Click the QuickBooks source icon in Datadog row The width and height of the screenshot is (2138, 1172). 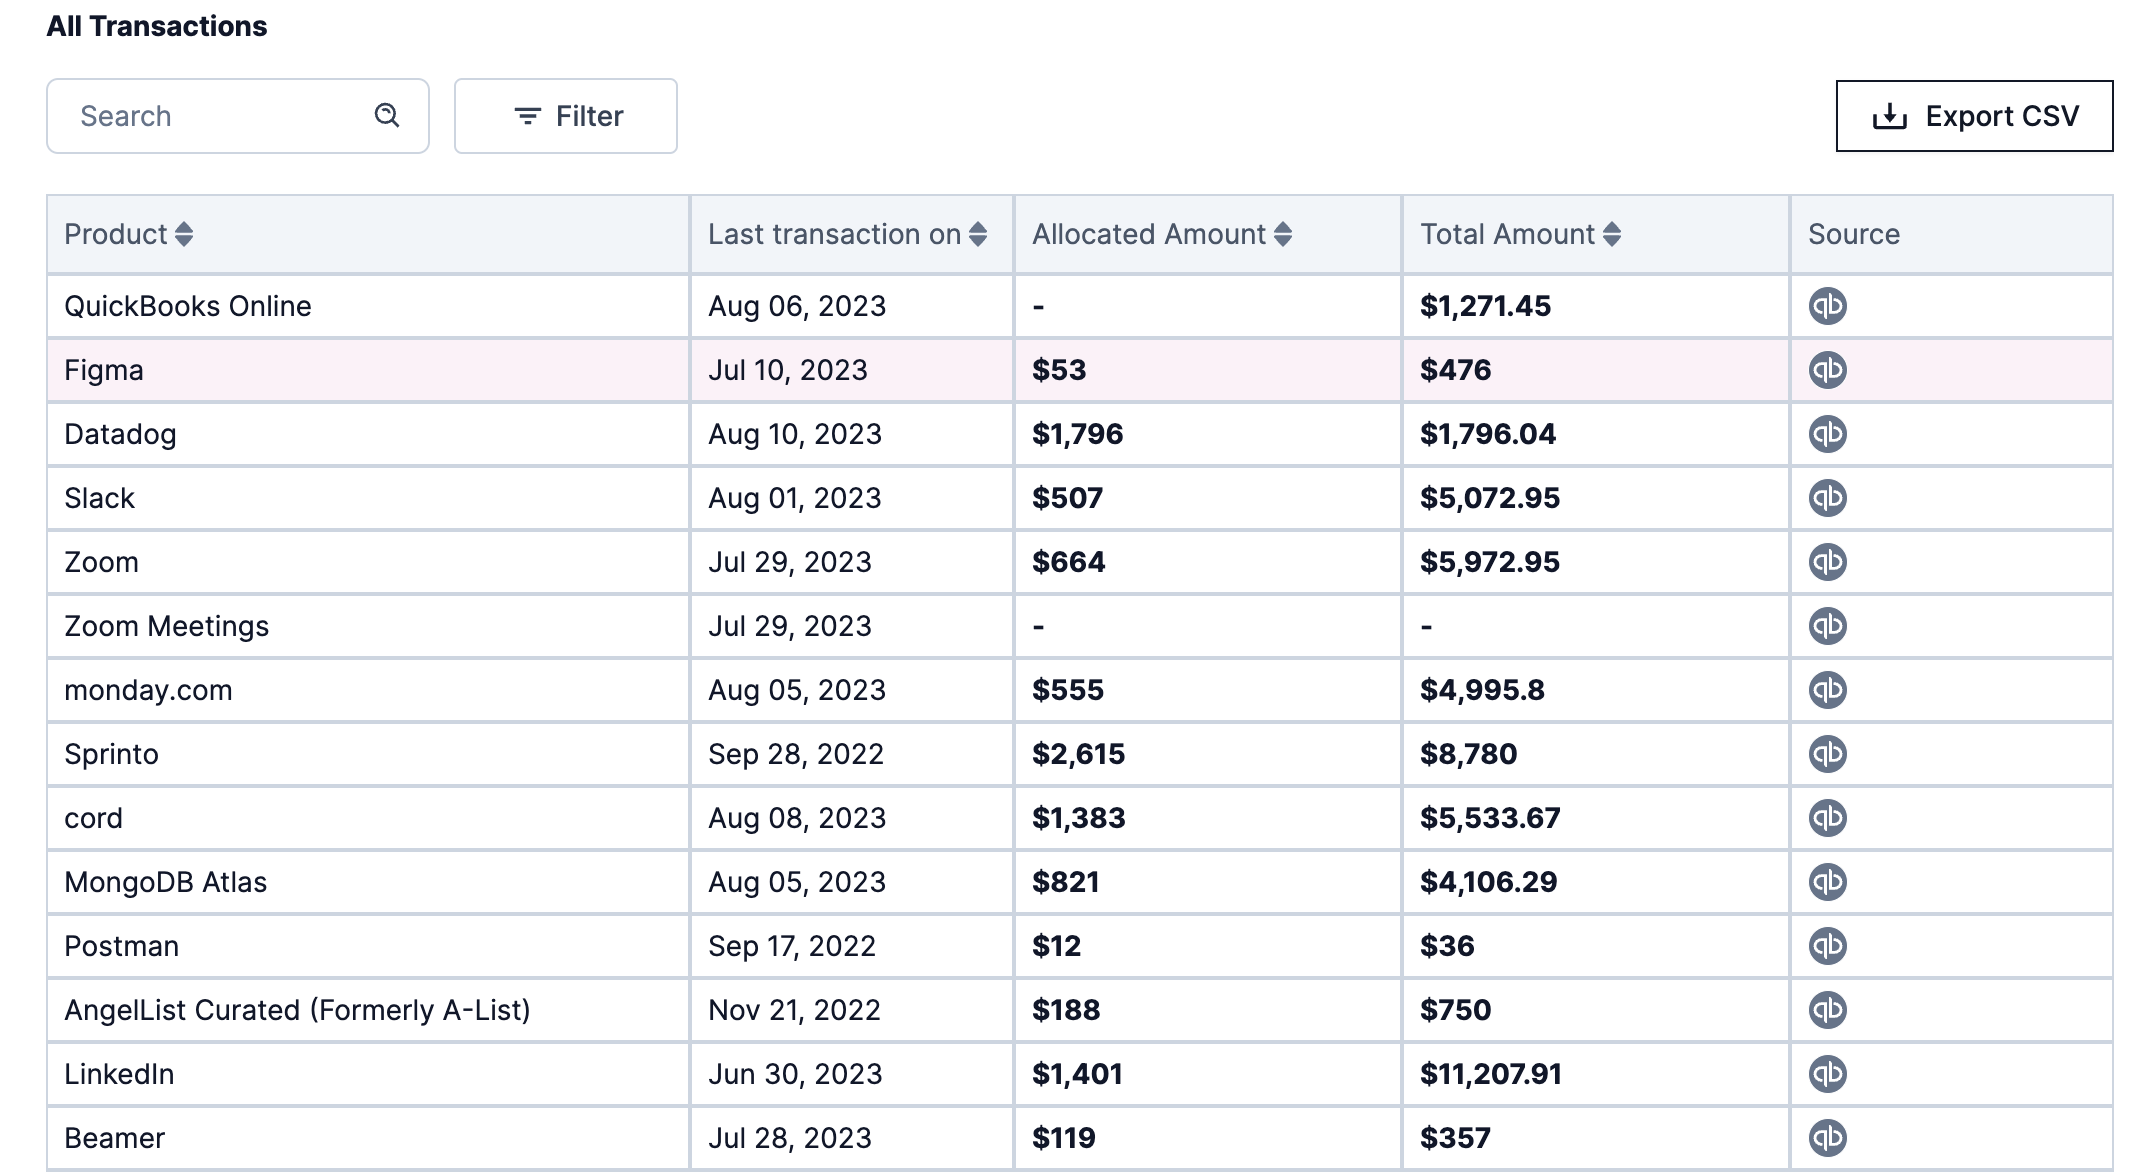click(1827, 434)
